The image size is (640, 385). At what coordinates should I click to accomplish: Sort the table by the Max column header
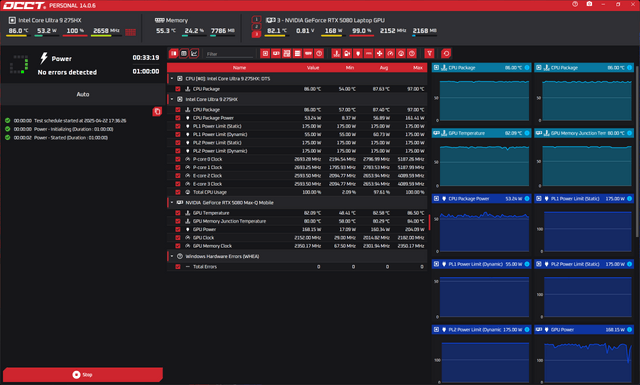click(x=417, y=68)
